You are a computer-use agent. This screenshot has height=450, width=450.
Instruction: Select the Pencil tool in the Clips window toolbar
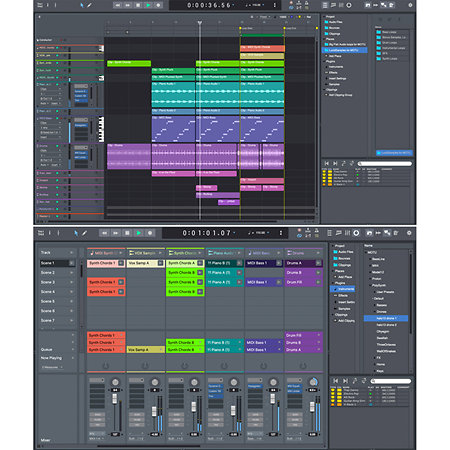click(x=84, y=233)
